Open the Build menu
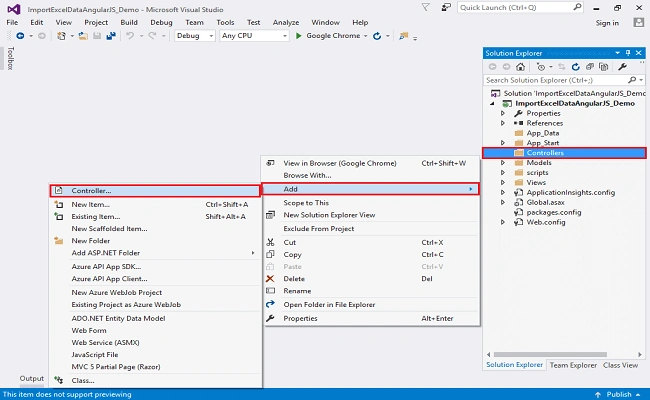 (x=129, y=22)
